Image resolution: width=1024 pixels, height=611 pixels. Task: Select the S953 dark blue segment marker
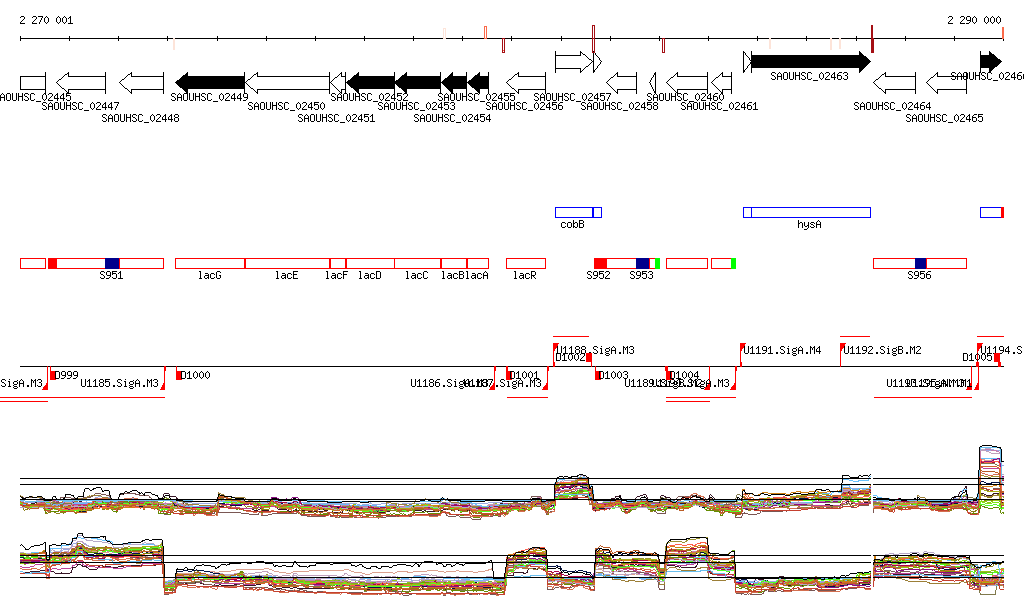click(643, 263)
